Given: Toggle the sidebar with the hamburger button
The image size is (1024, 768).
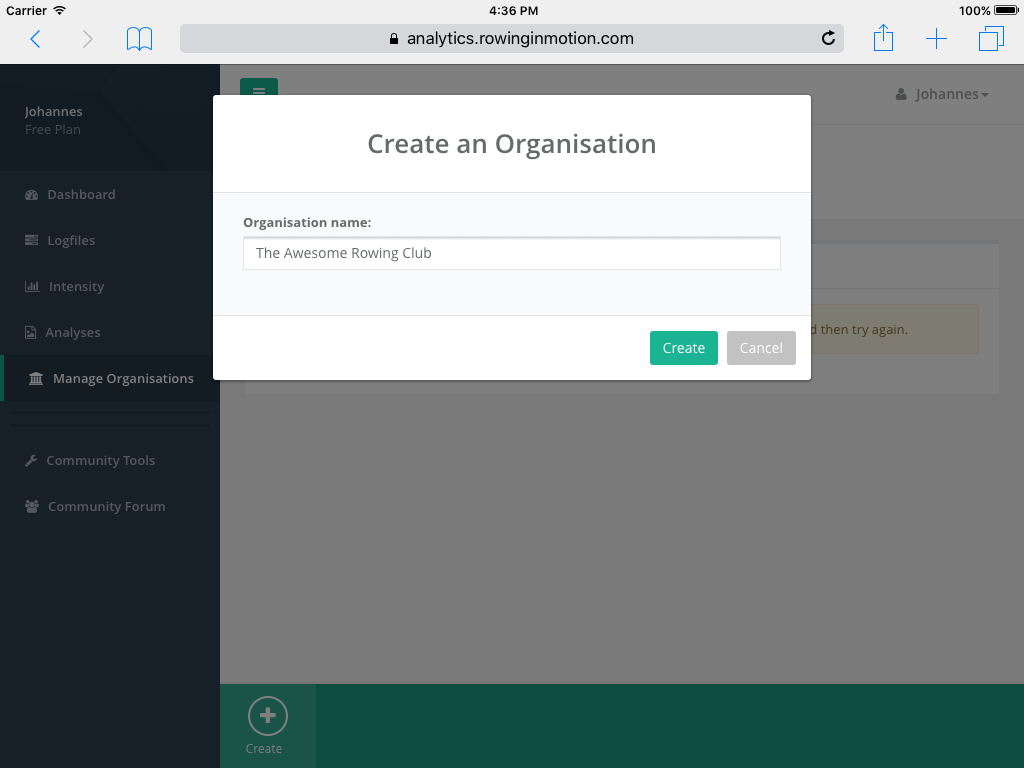Looking at the screenshot, I should [259, 88].
